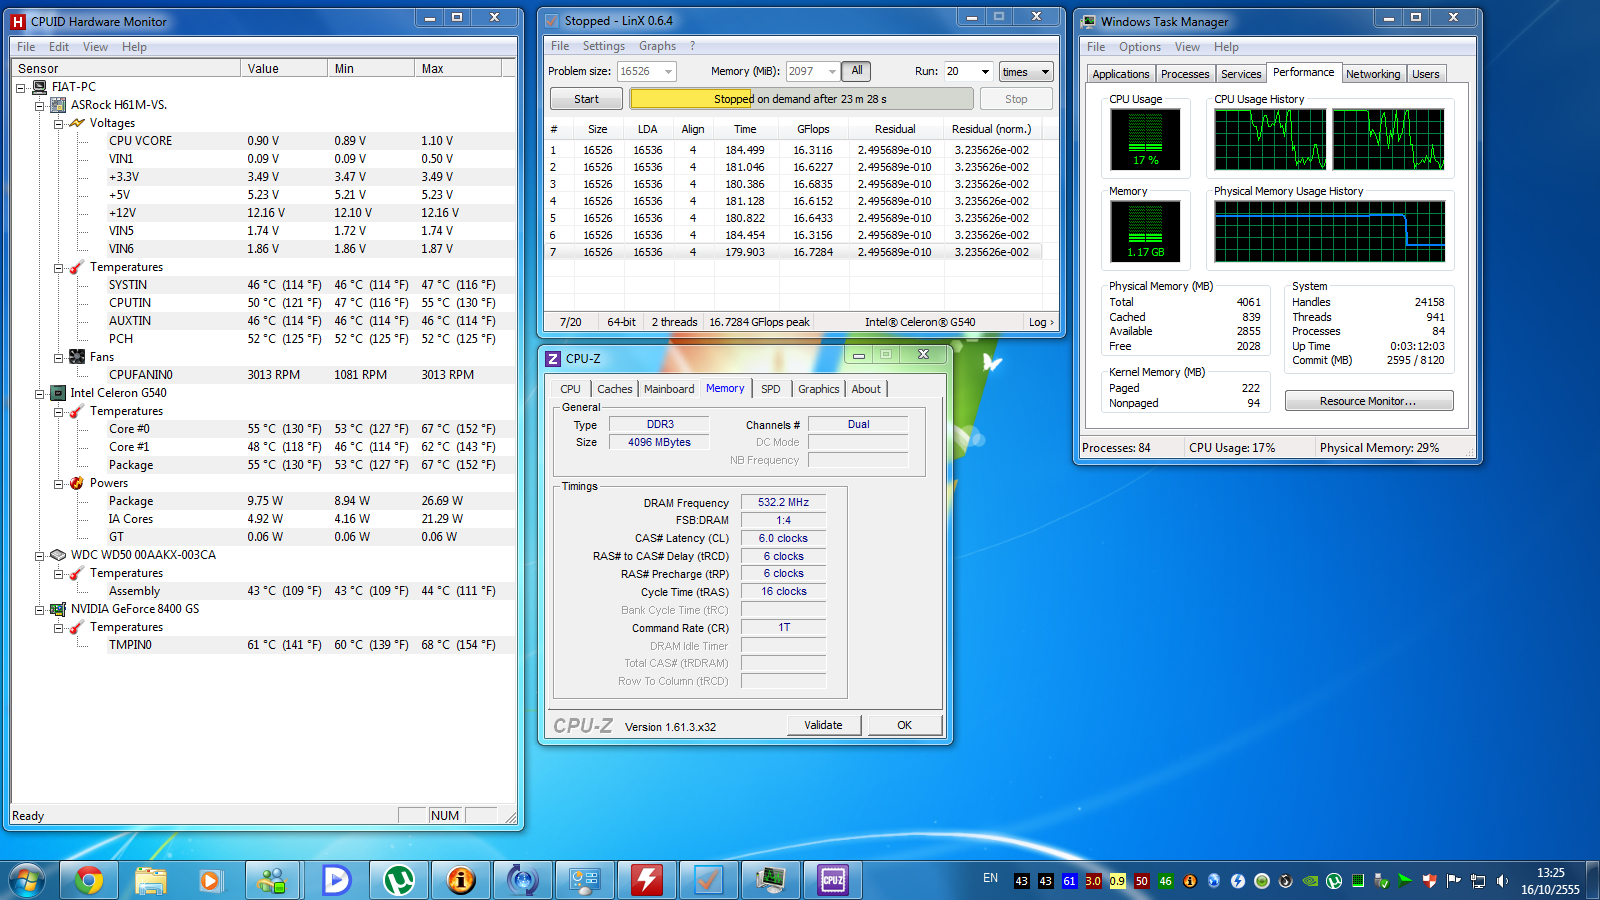Open the Run count dropdown in LinX
Image resolution: width=1600 pixels, height=900 pixels.
pos(984,72)
